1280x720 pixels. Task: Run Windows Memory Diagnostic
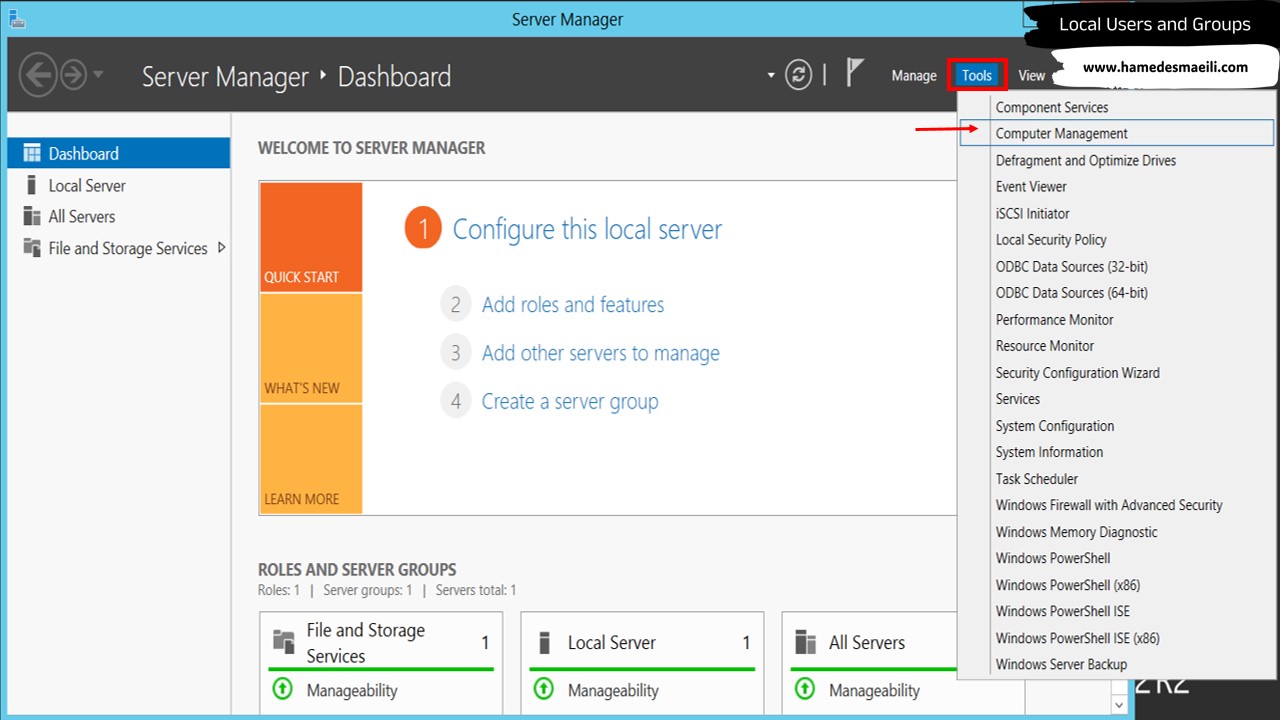(1117, 532)
